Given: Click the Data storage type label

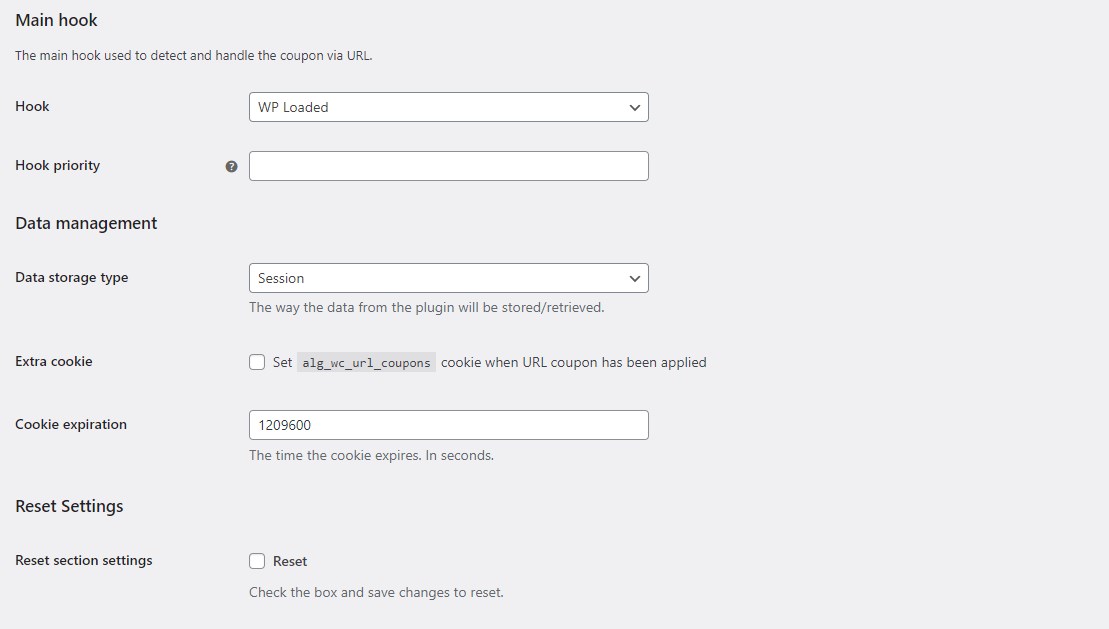Looking at the screenshot, I should [x=71, y=277].
